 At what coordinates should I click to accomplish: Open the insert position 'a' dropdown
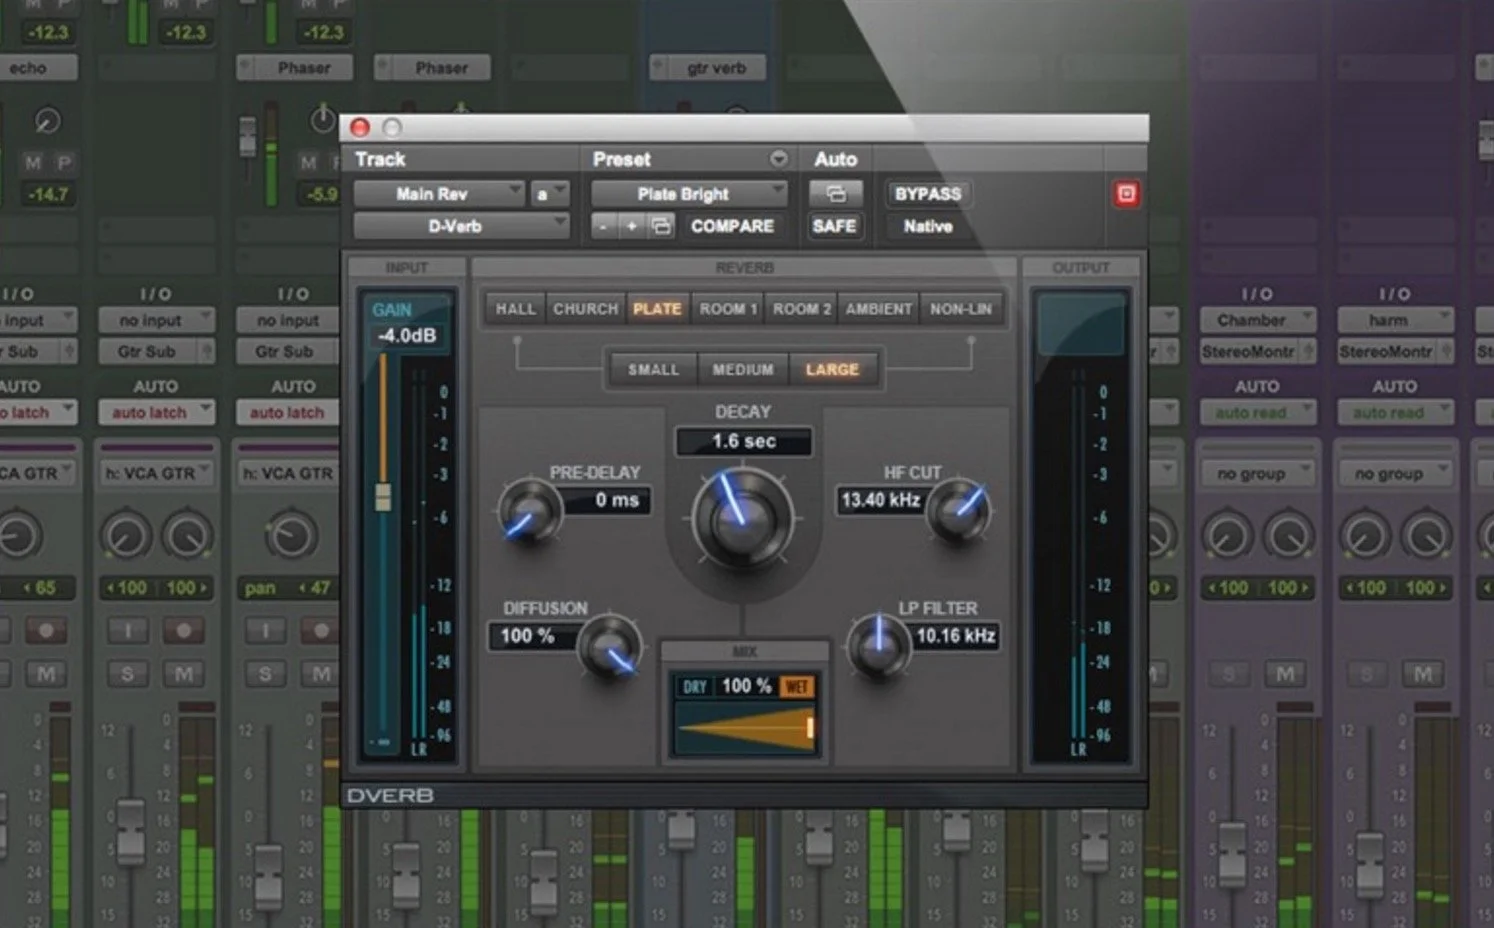coord(549,194)
